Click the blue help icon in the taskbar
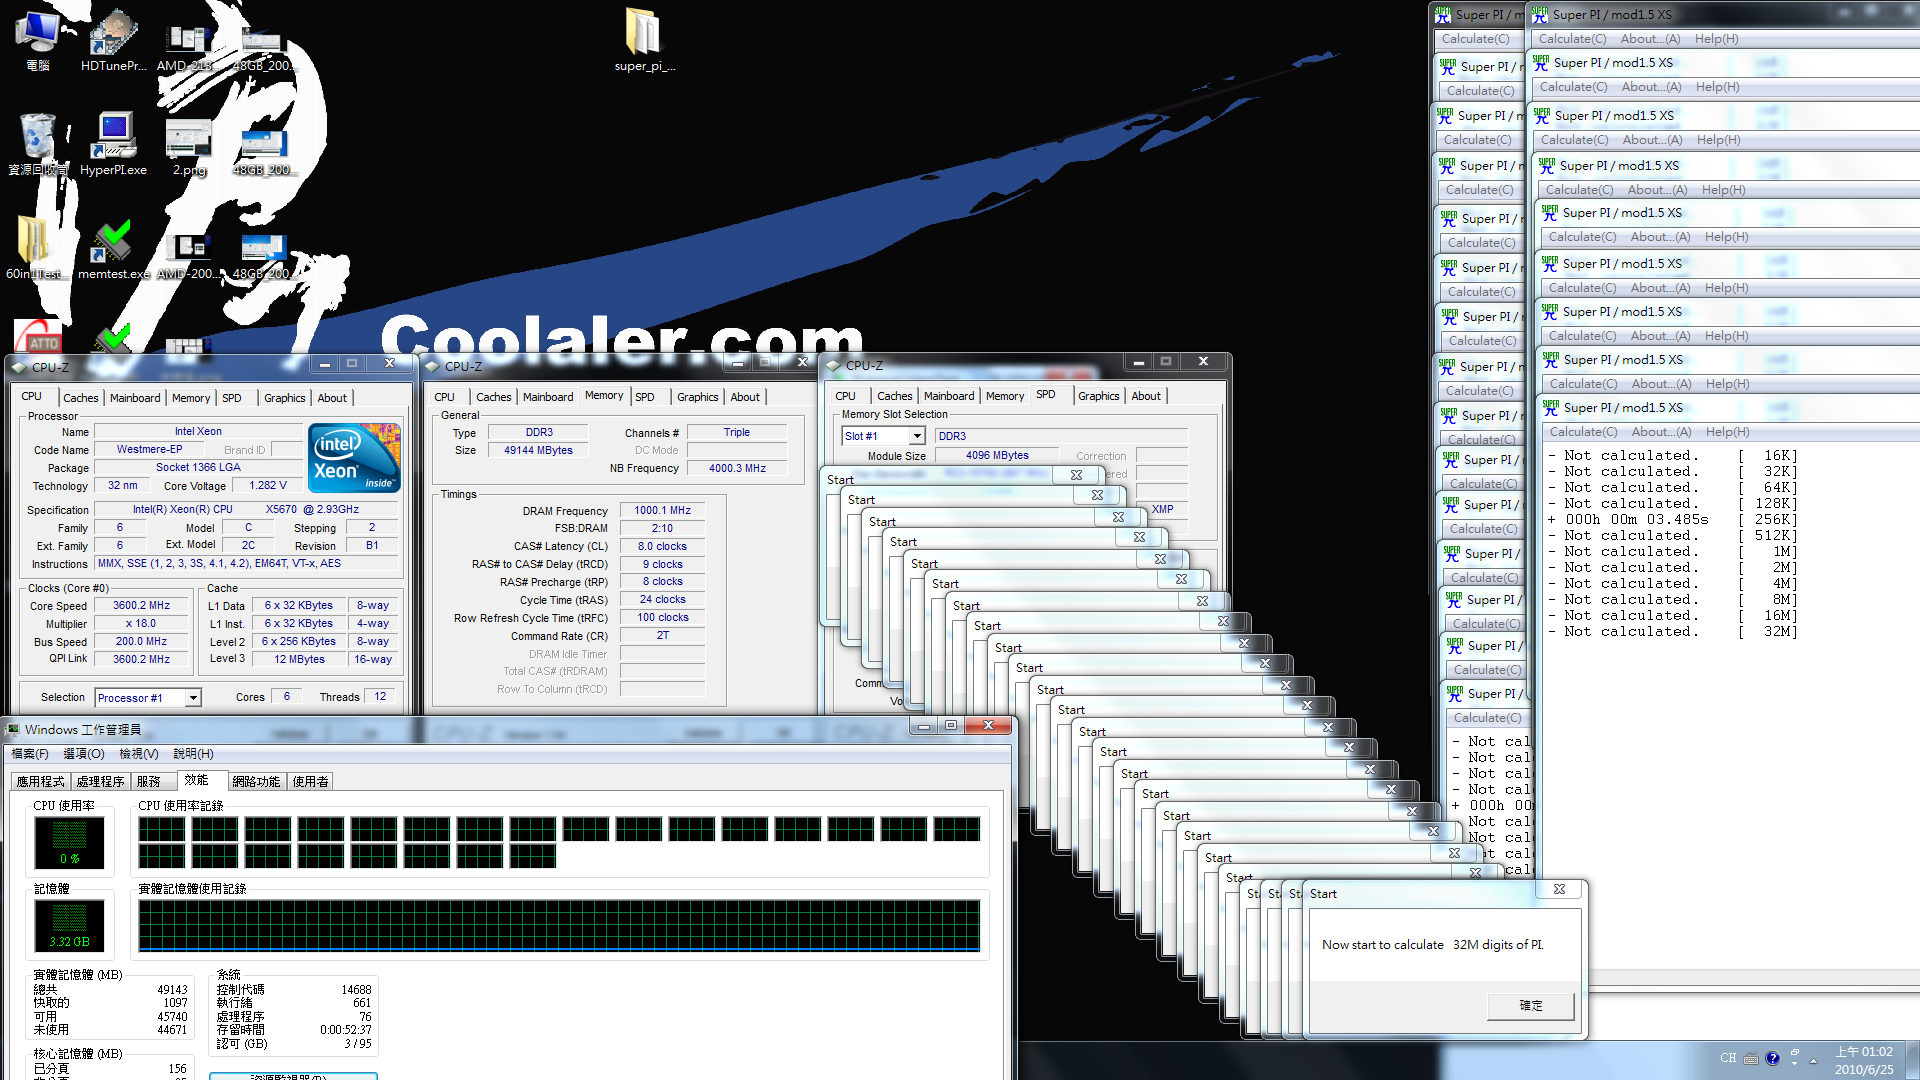 1773,1058
